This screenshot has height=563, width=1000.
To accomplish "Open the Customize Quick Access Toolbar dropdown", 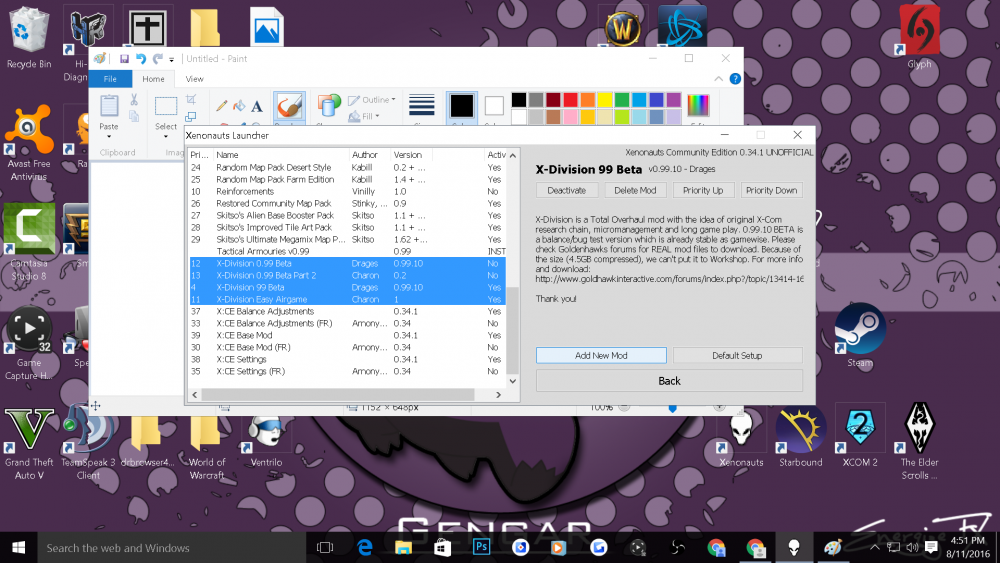I will 172,59.
